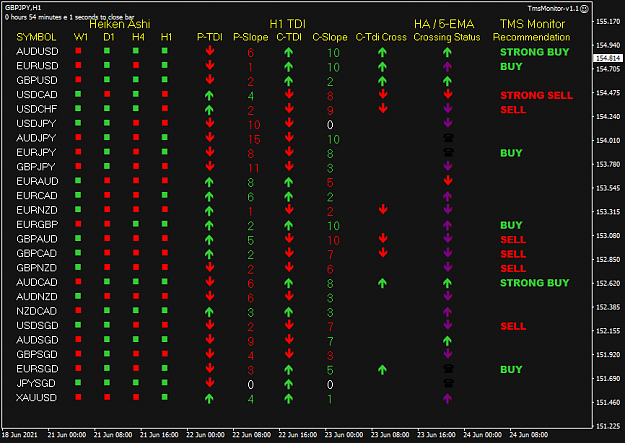Click EURAUD red HA/5-EMA down arrow

tap(448, 181)
